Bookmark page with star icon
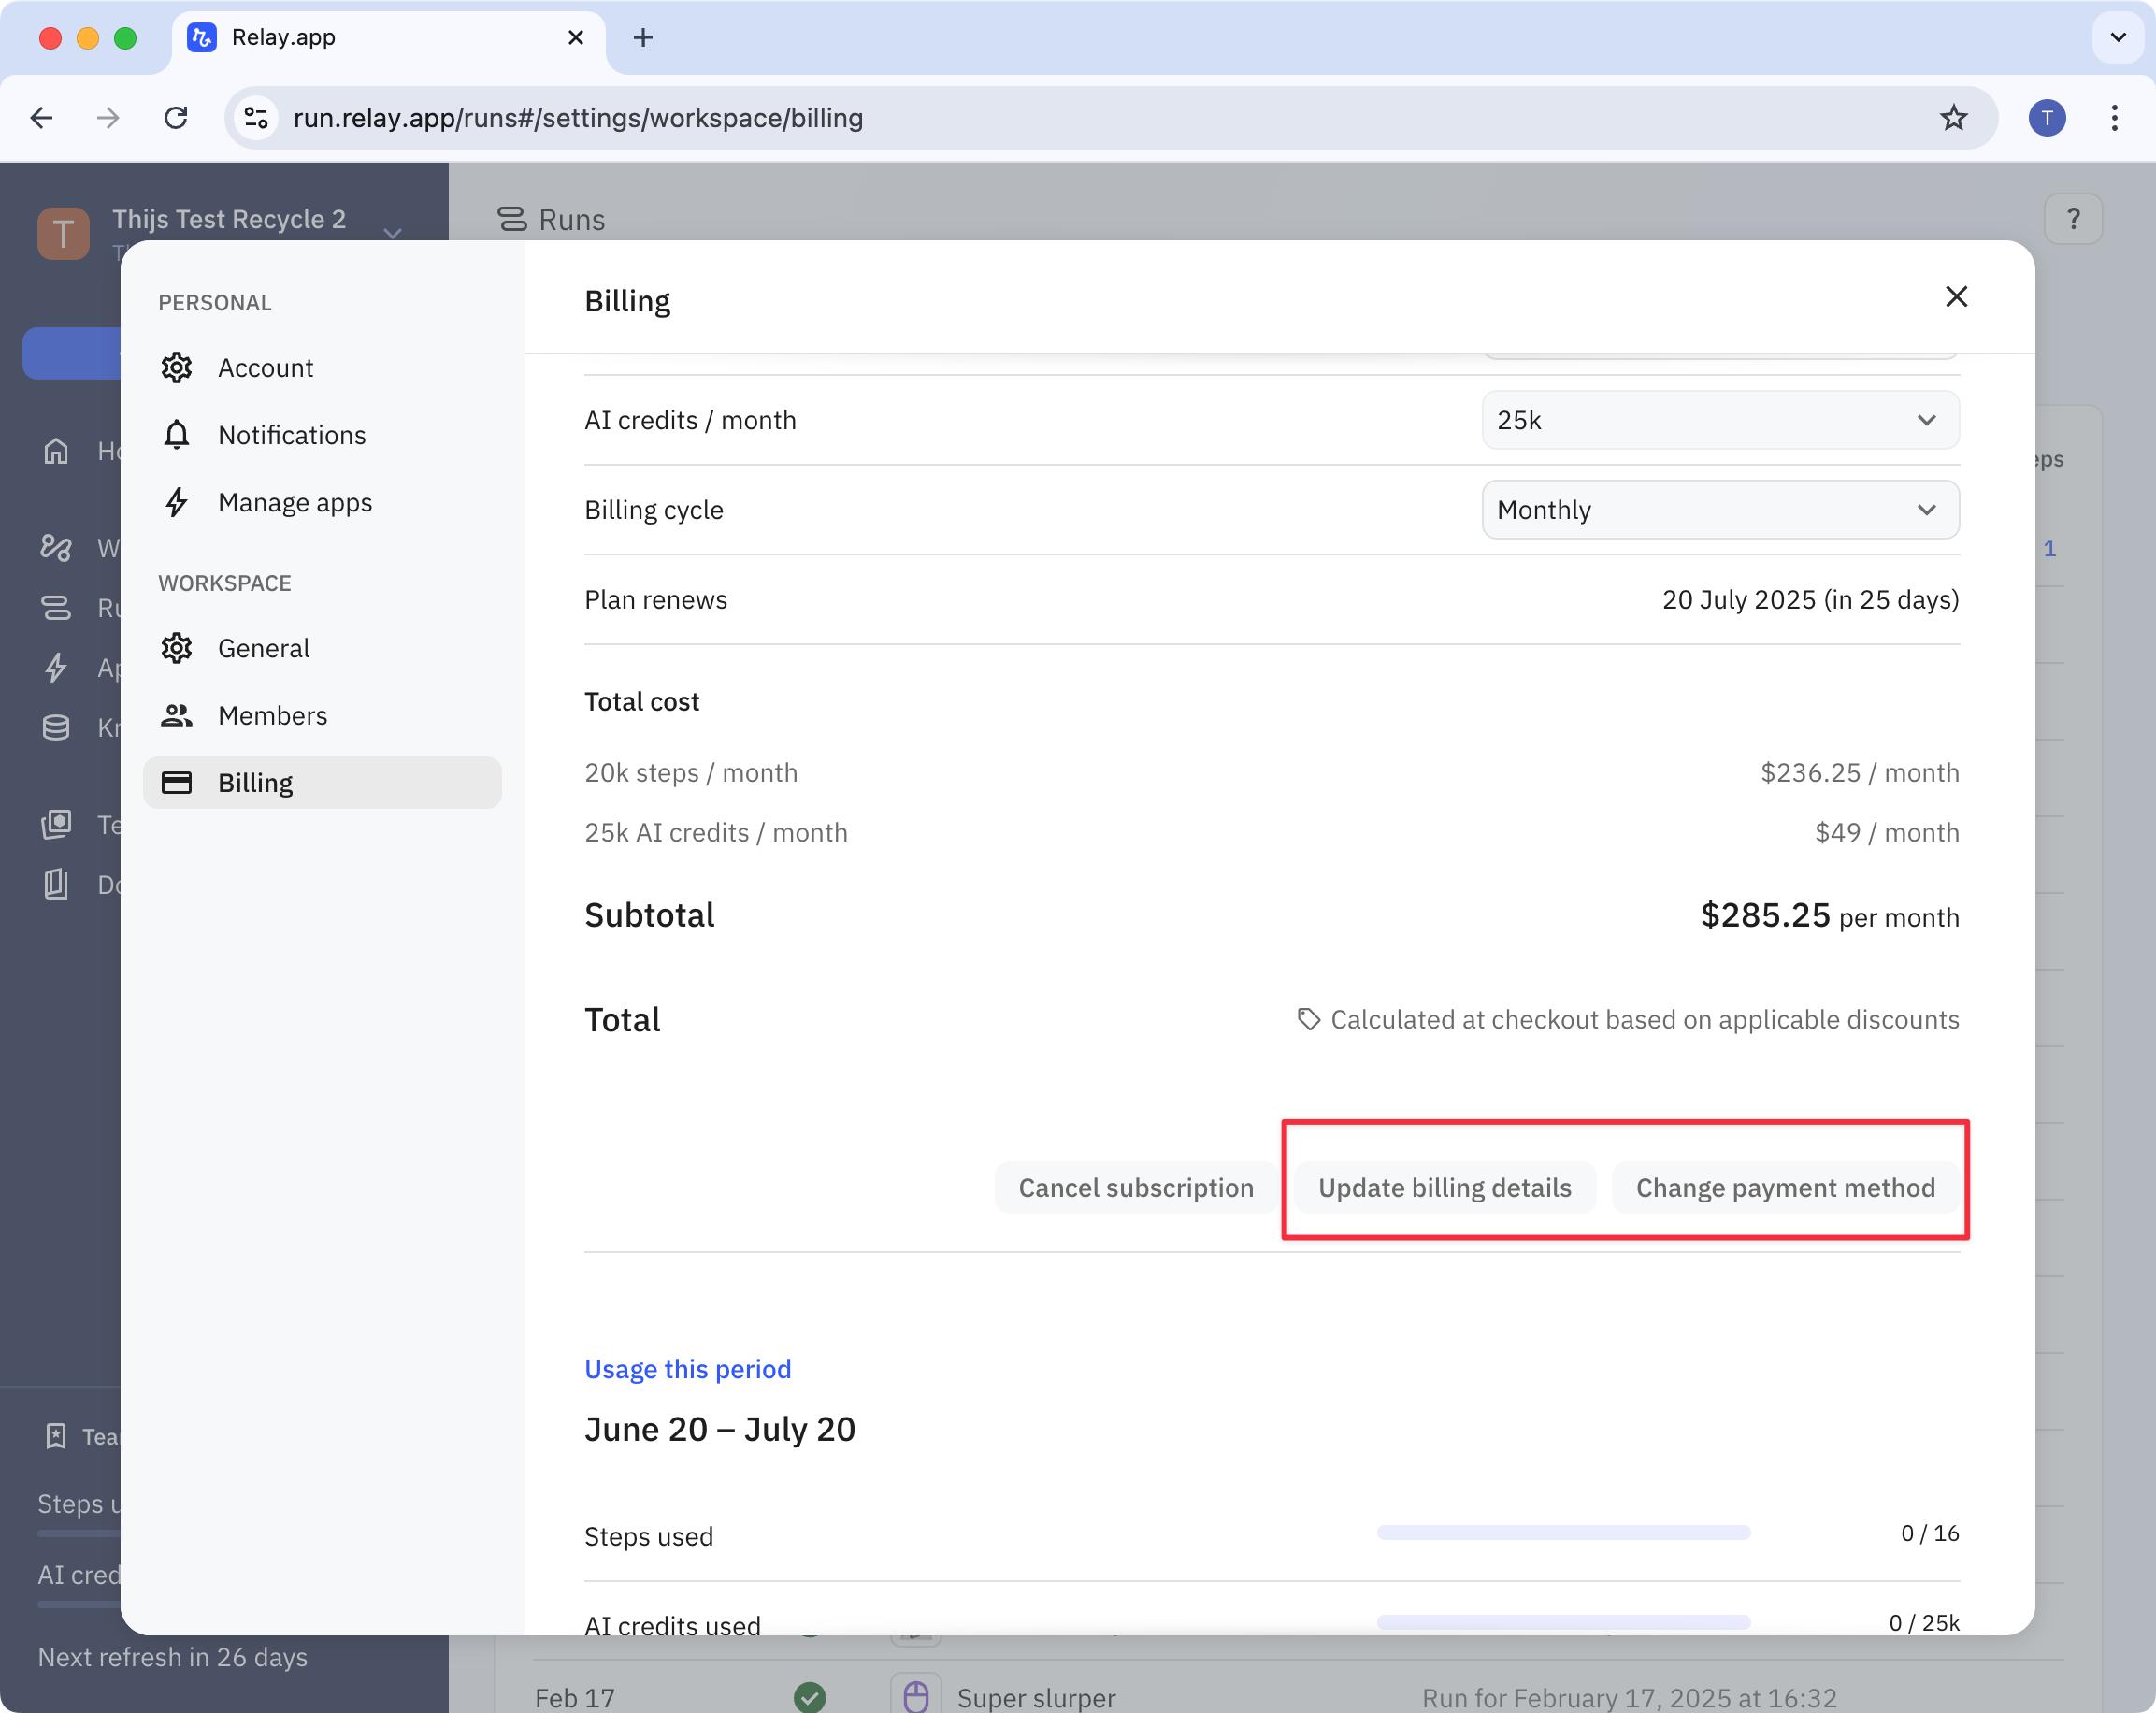Viewport: 2156px width, 1713px height. [1953, 118]
